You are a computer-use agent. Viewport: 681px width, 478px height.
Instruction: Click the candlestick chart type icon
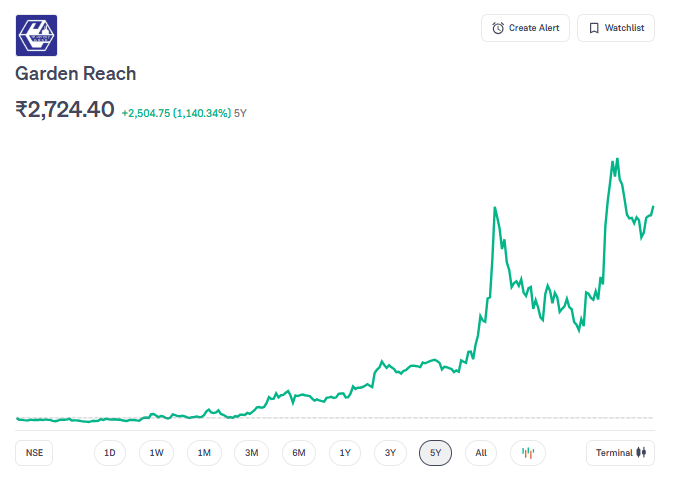tap(528, 453)
